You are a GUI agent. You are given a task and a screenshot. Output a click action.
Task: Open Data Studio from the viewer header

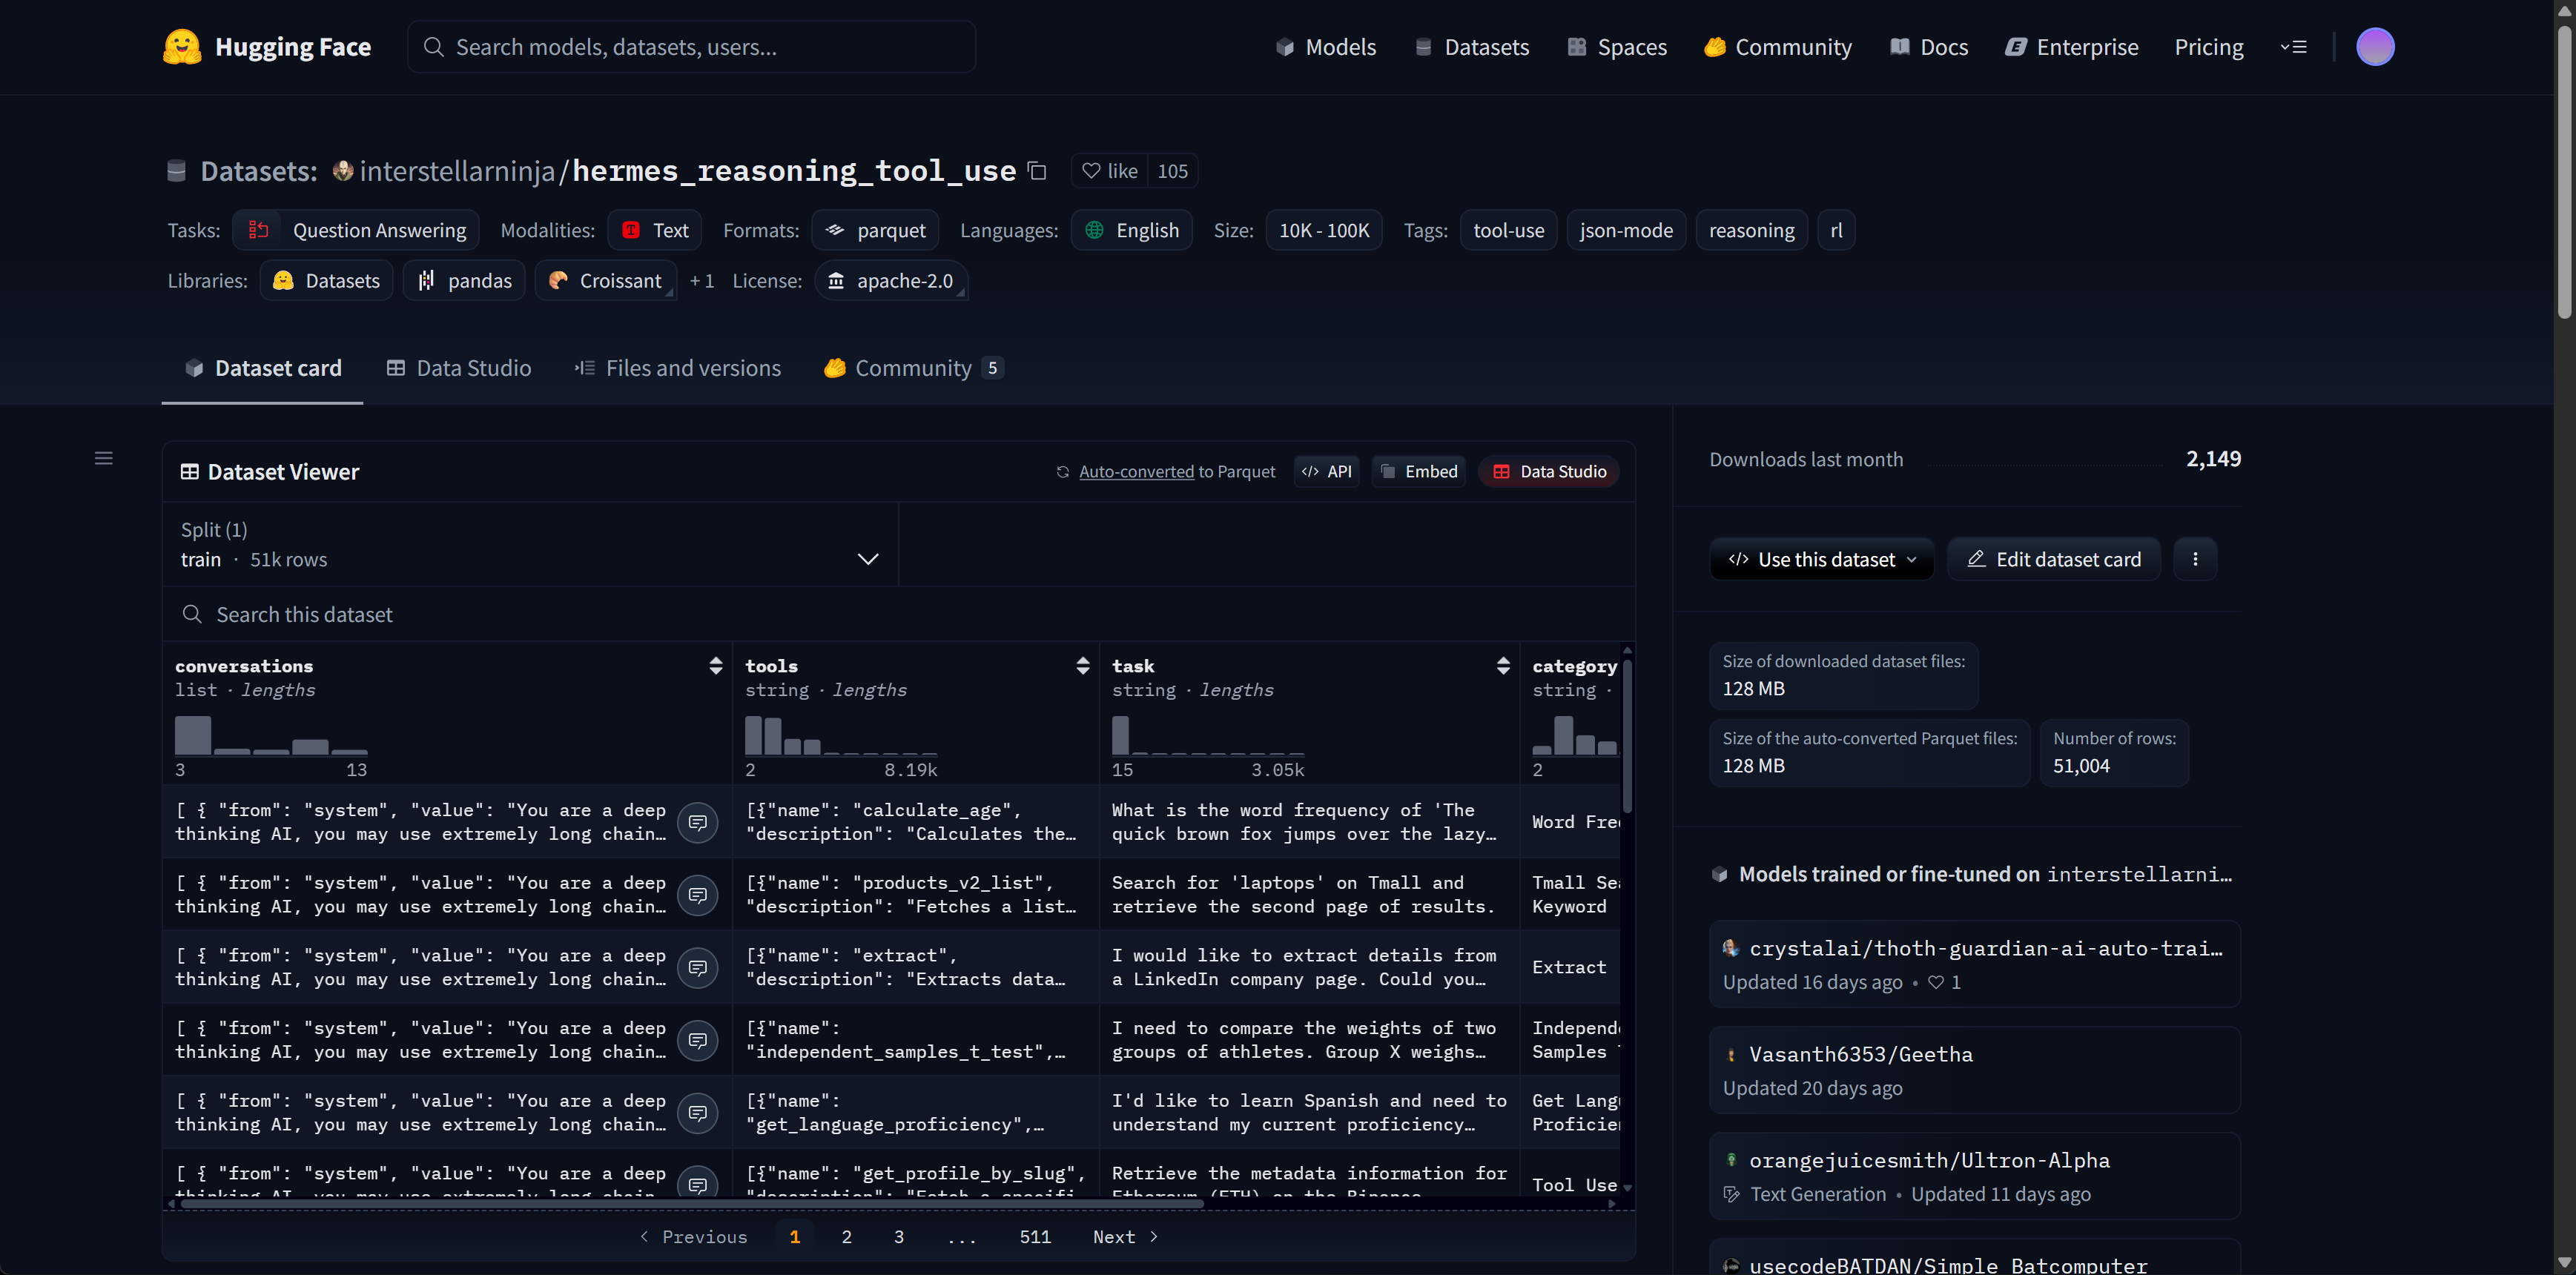coord(1549,471)
